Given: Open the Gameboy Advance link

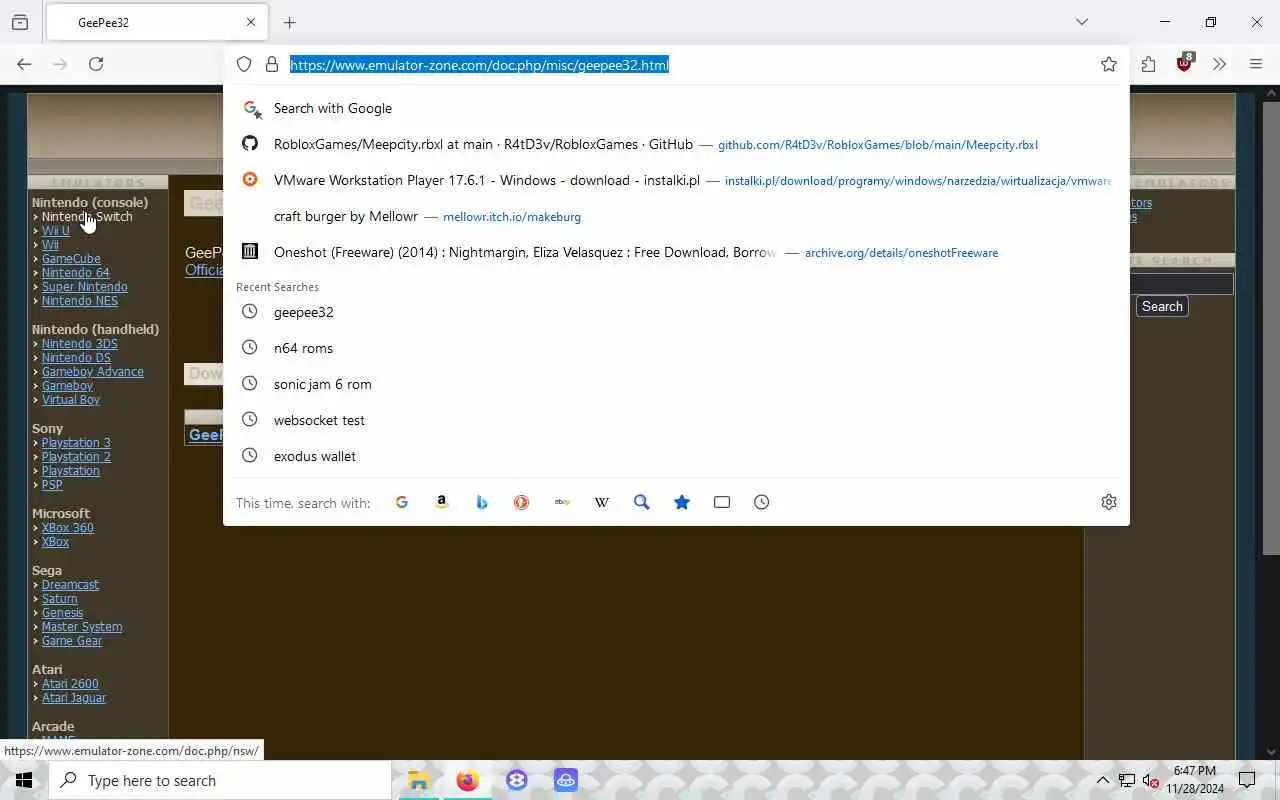Looking at the screenshot, I should point(92,372).
